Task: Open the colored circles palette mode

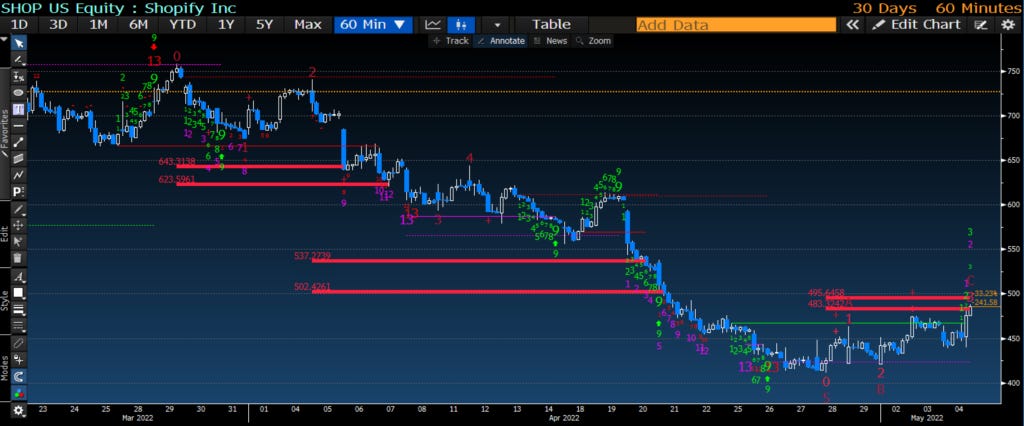Action: click(19, 393)
